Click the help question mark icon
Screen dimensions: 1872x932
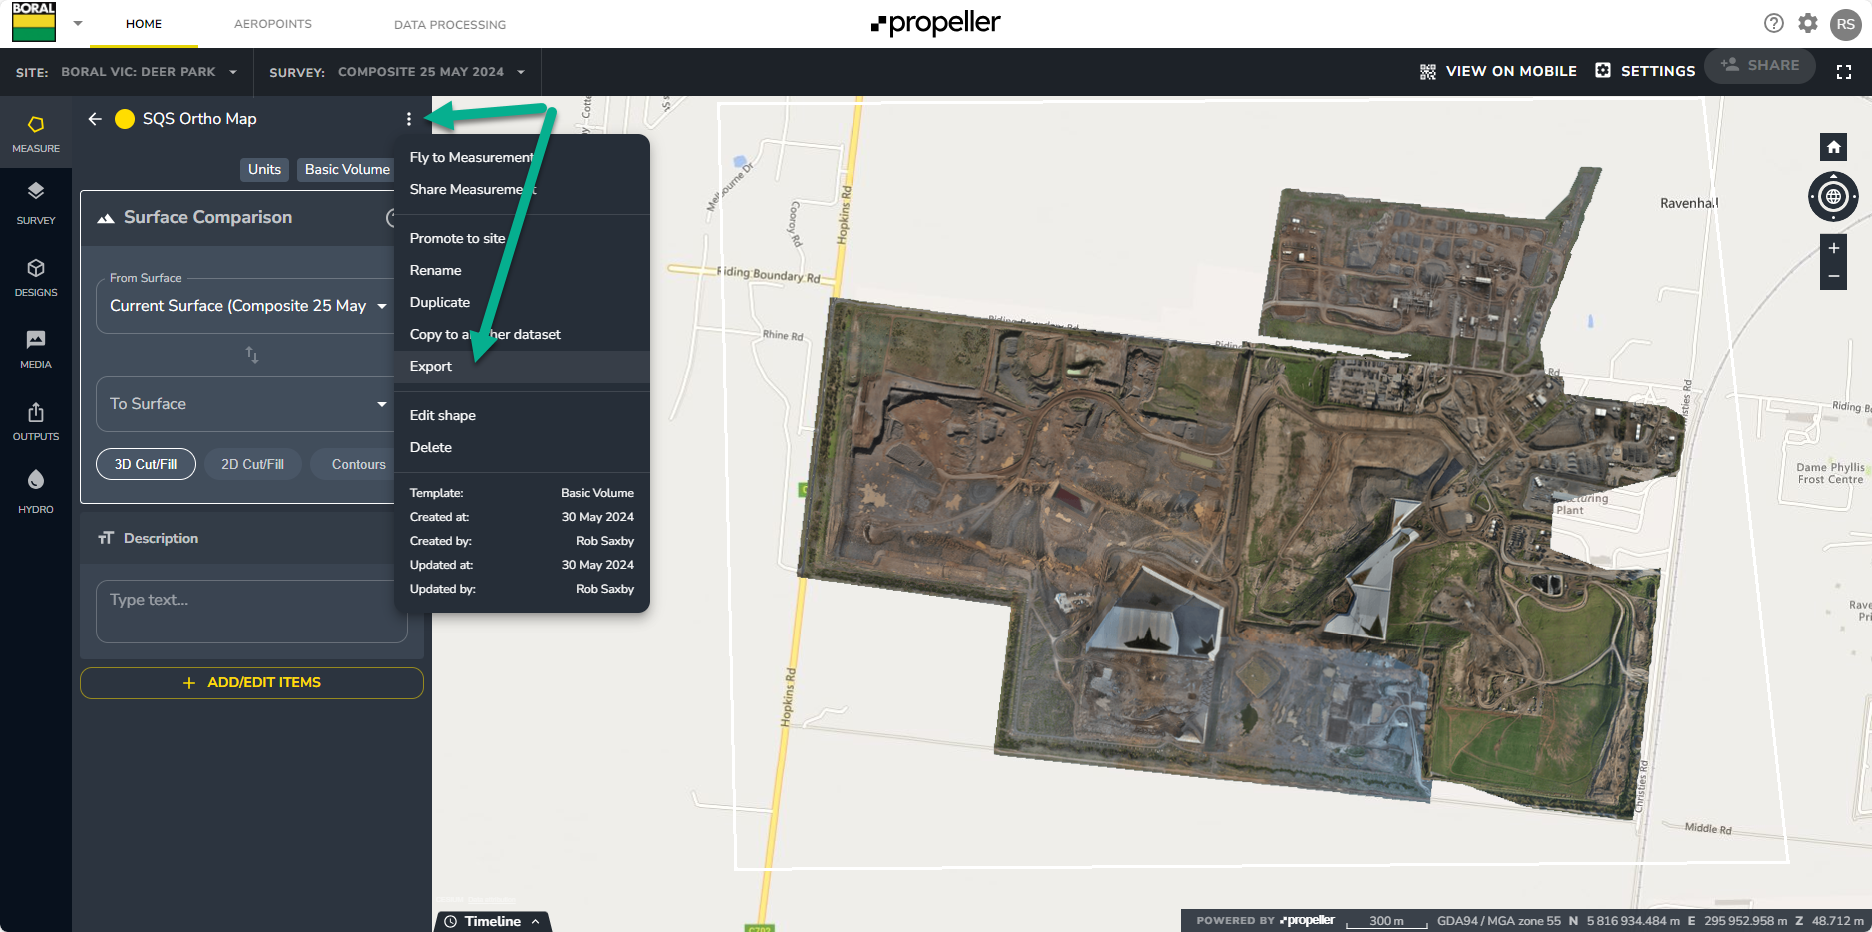1774,23
